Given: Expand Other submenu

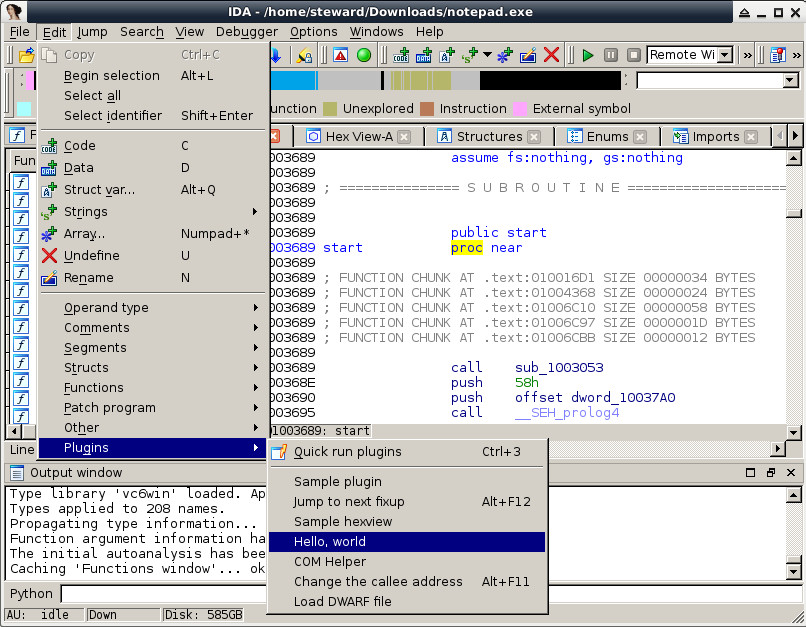Looking at the screenshot, I should click(153, 428).
